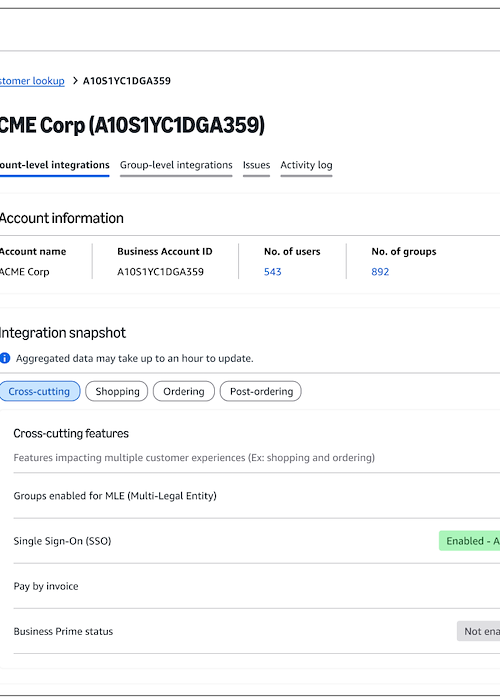This screenshot has width=500, height=700.
Task: Click the blue info icon beside Aggregated data
Action: point(5,358)
